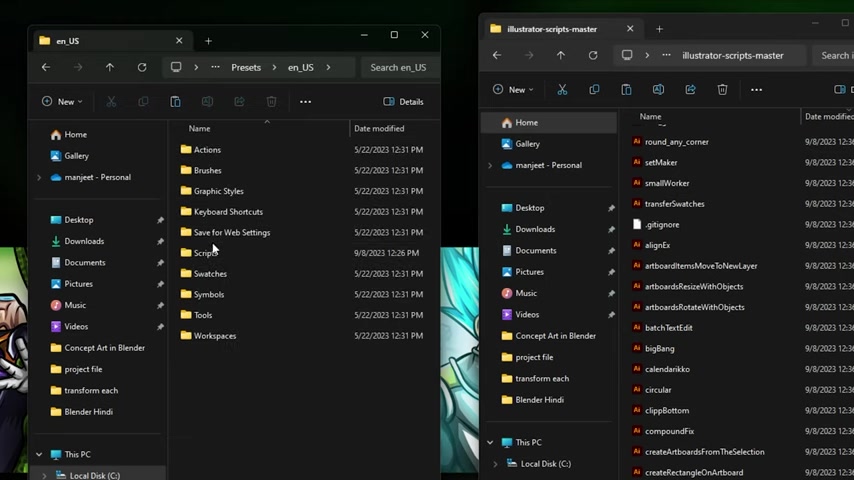Click the Presets breadcrumb in en_US window

point(246,68)
